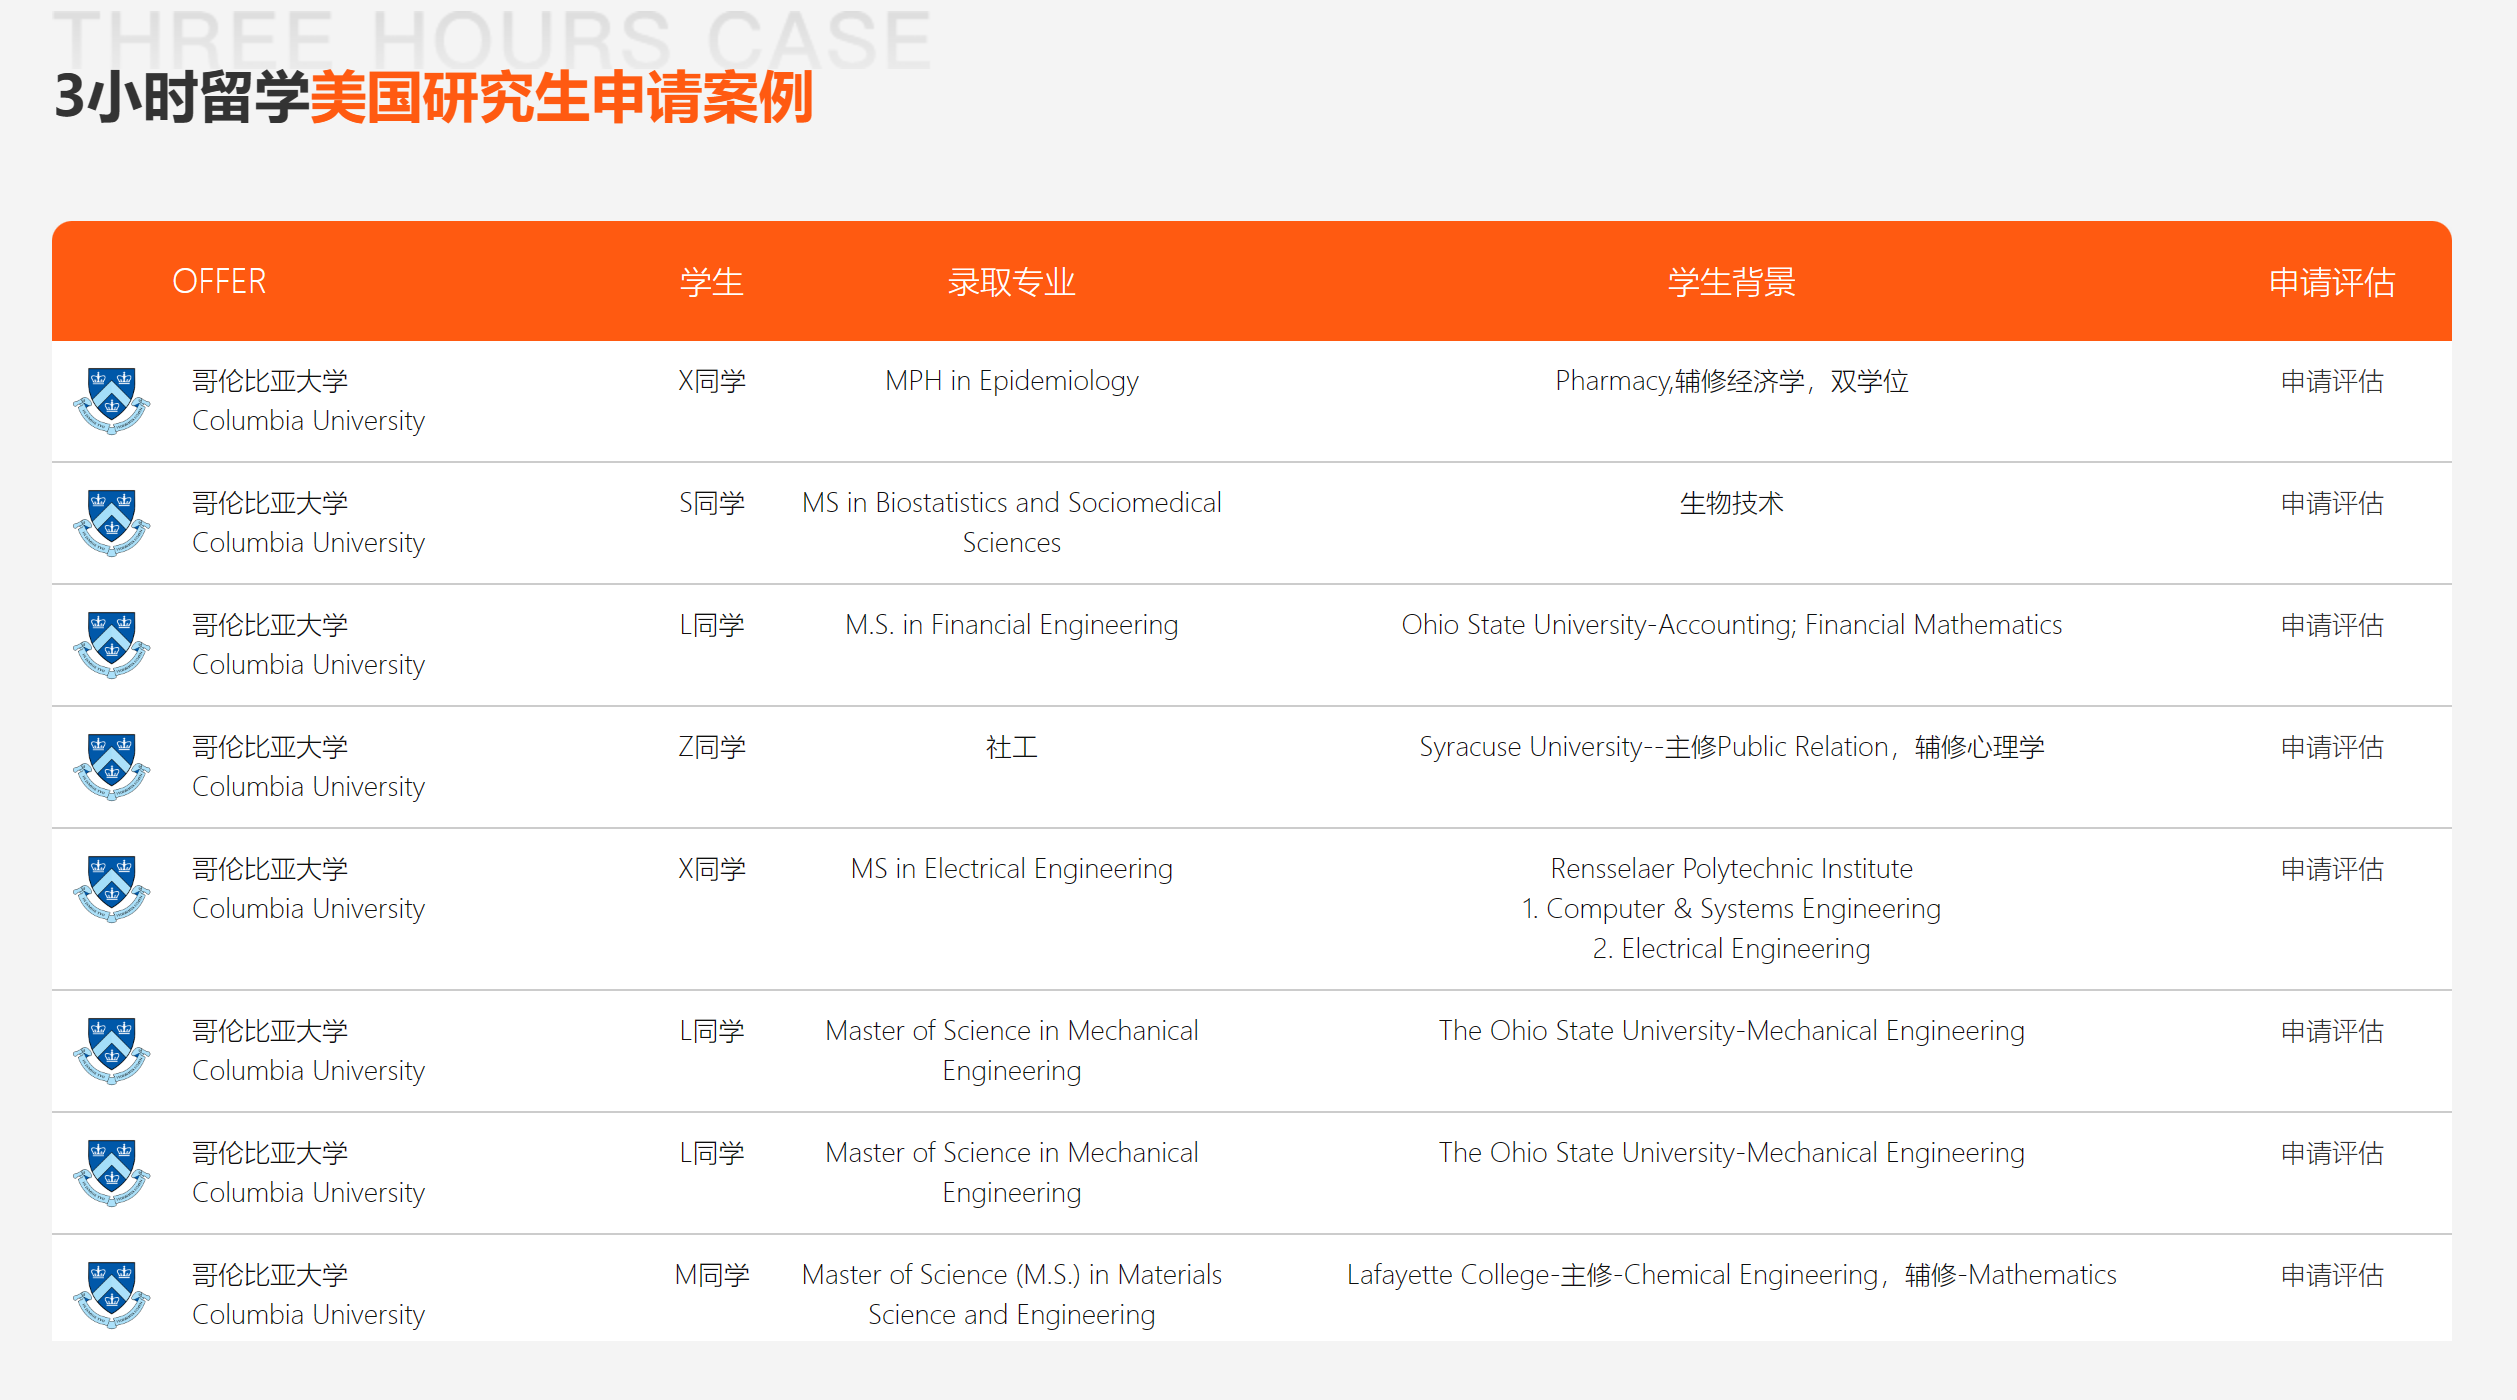Open 申请评估 link for Financial Engineering row
The height and width of the screenshot is (1400, 2517).
click(2332, 625)
